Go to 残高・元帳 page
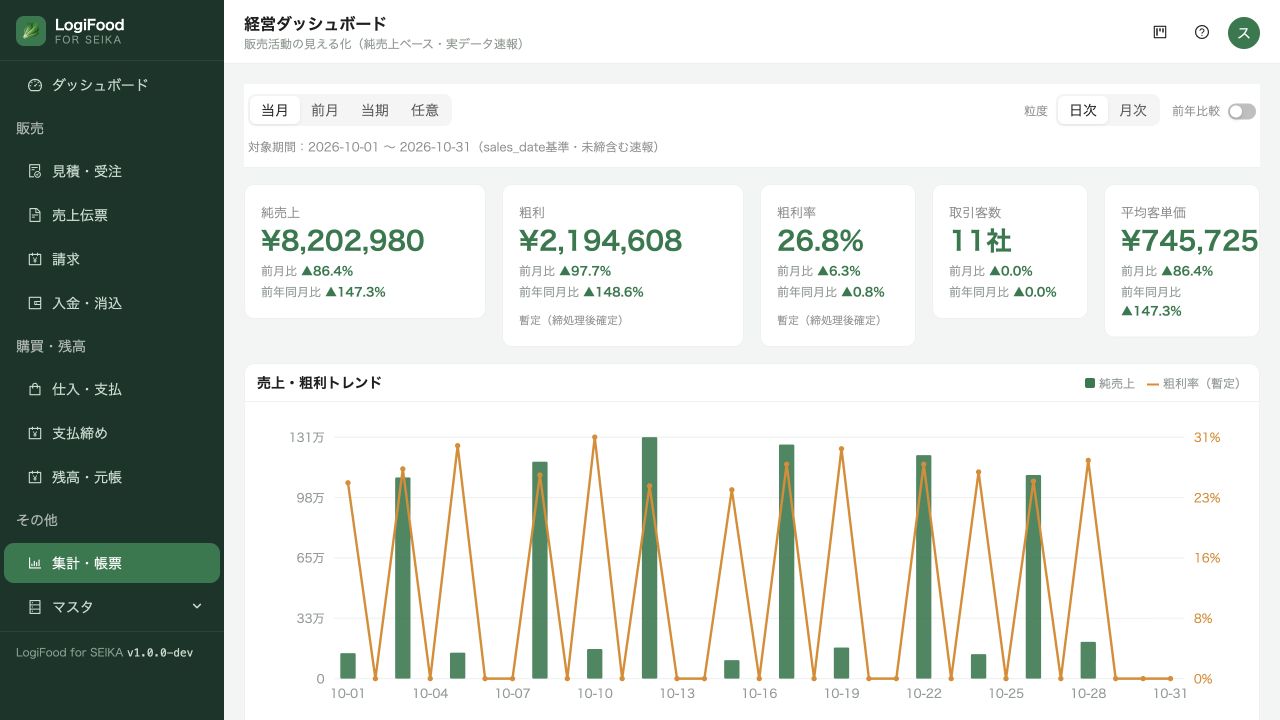 pos(112,477)
